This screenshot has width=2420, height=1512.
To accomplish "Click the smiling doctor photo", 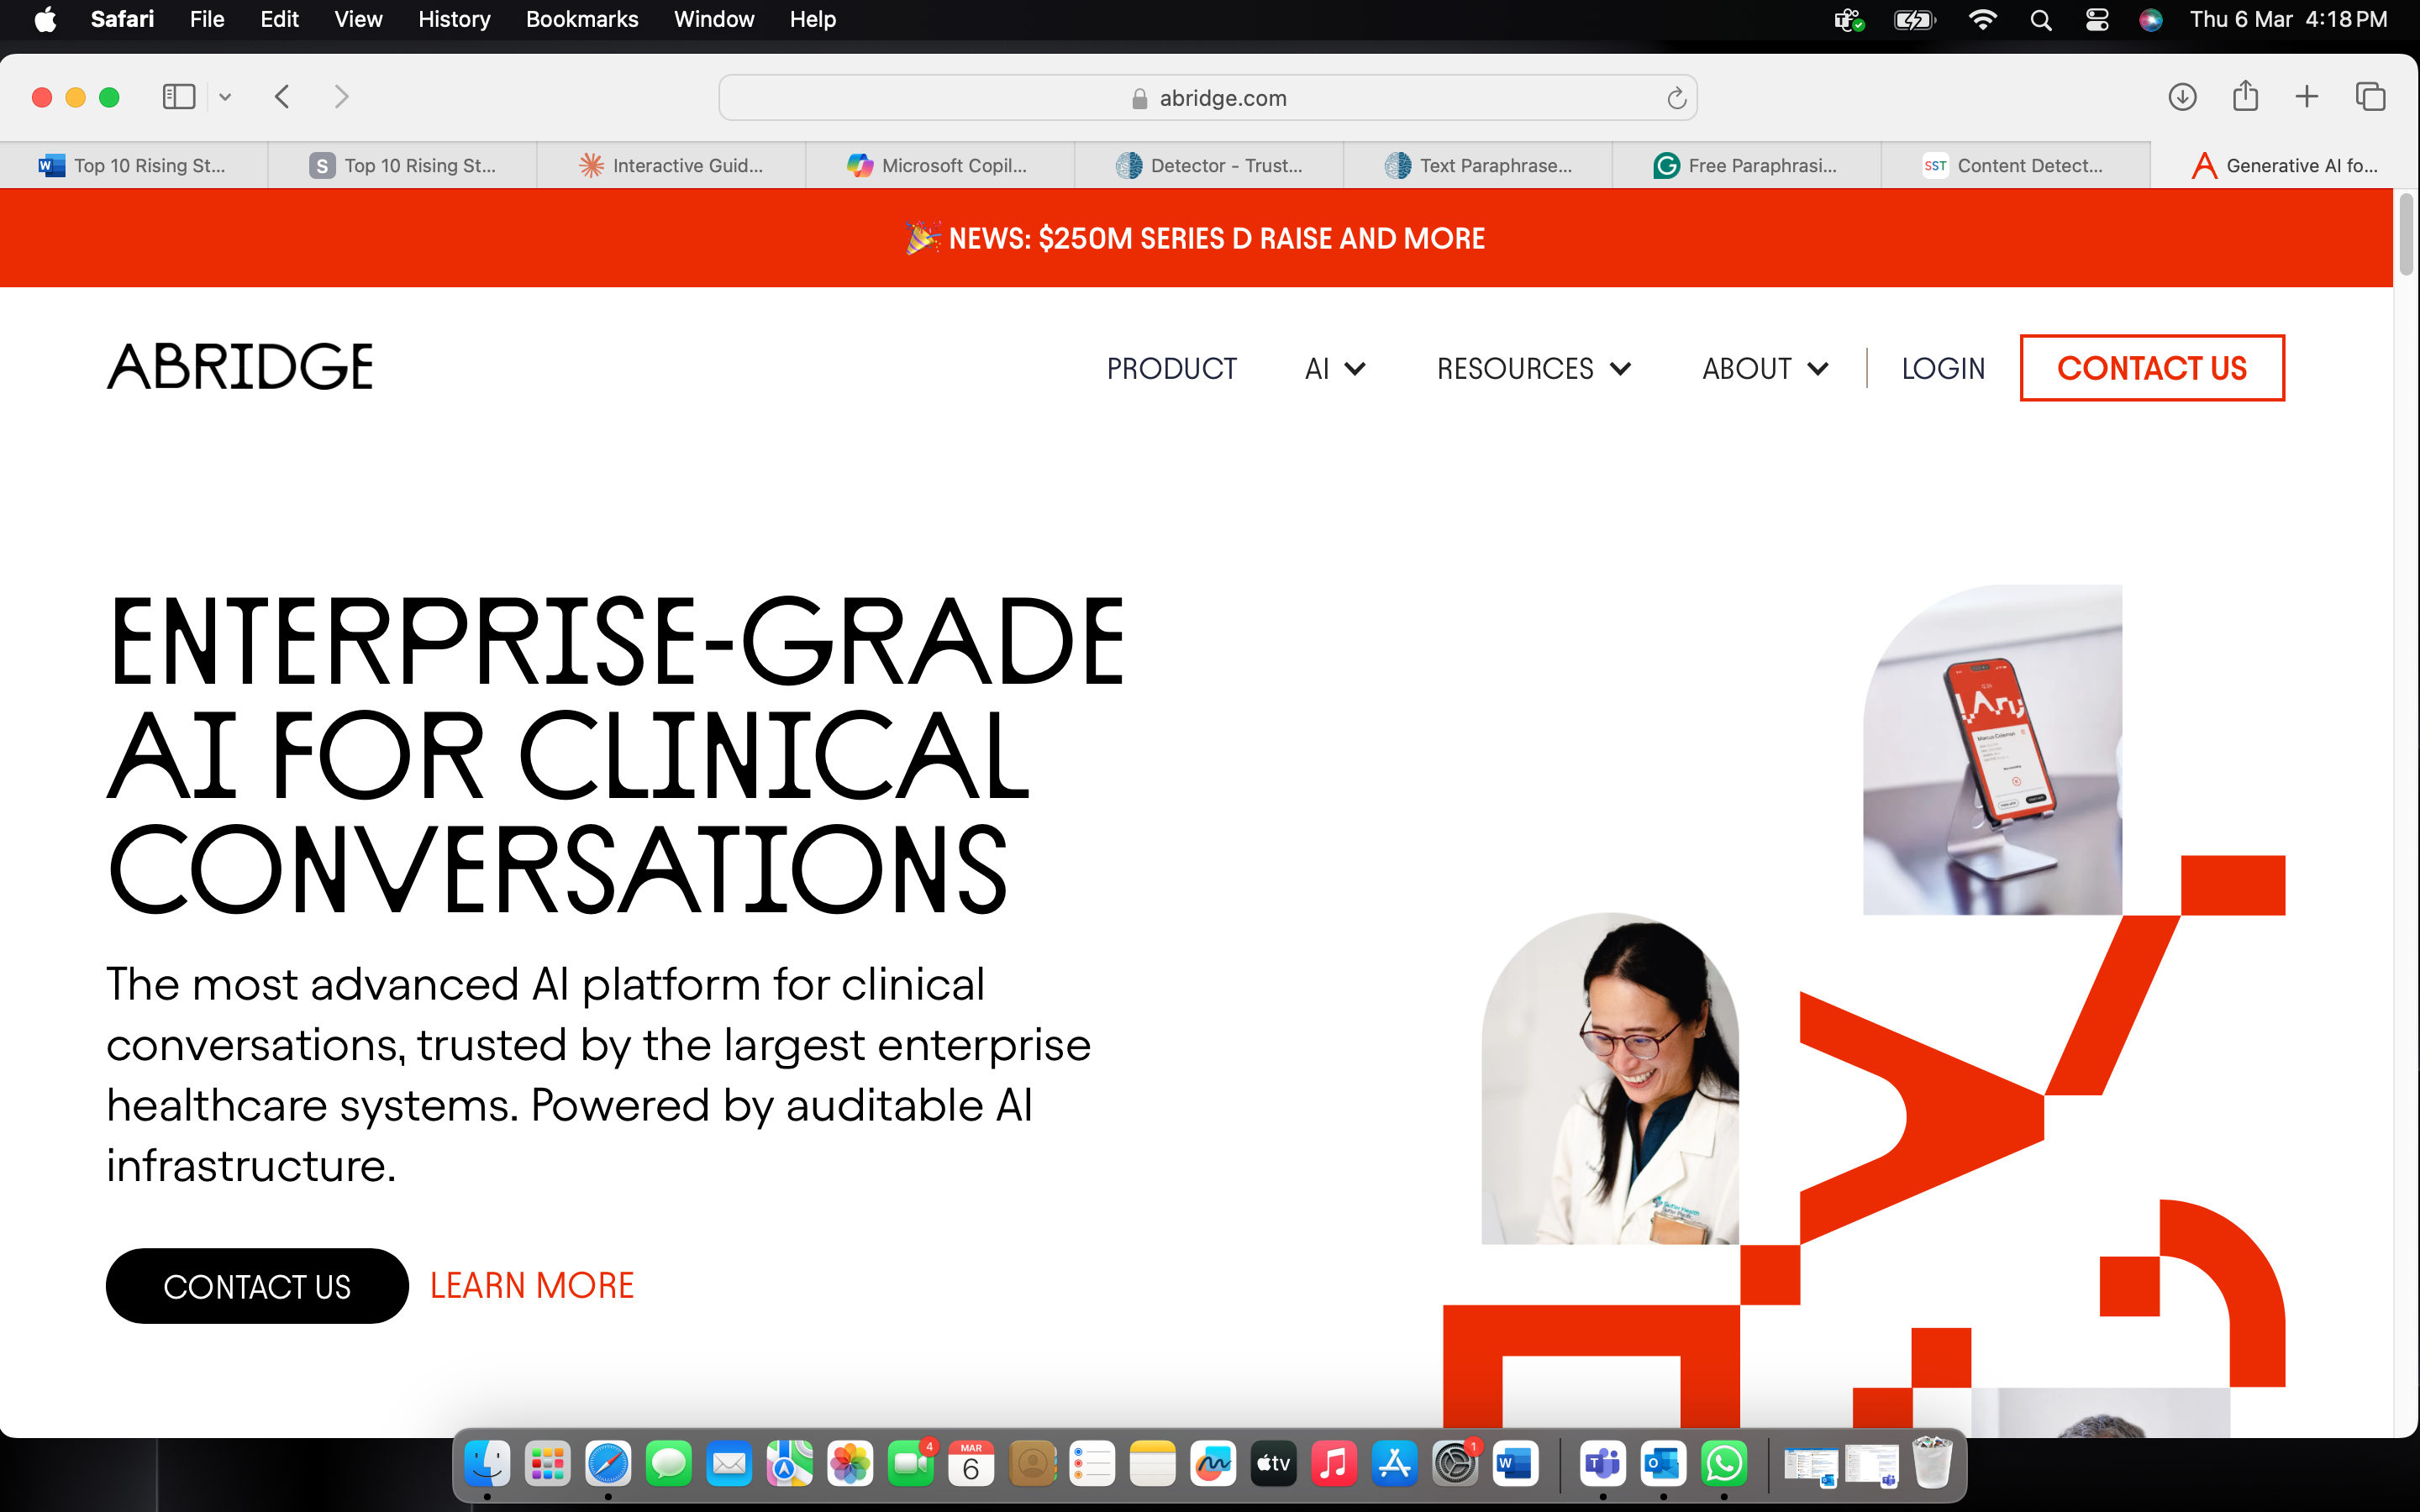I will point(1610,1078).
